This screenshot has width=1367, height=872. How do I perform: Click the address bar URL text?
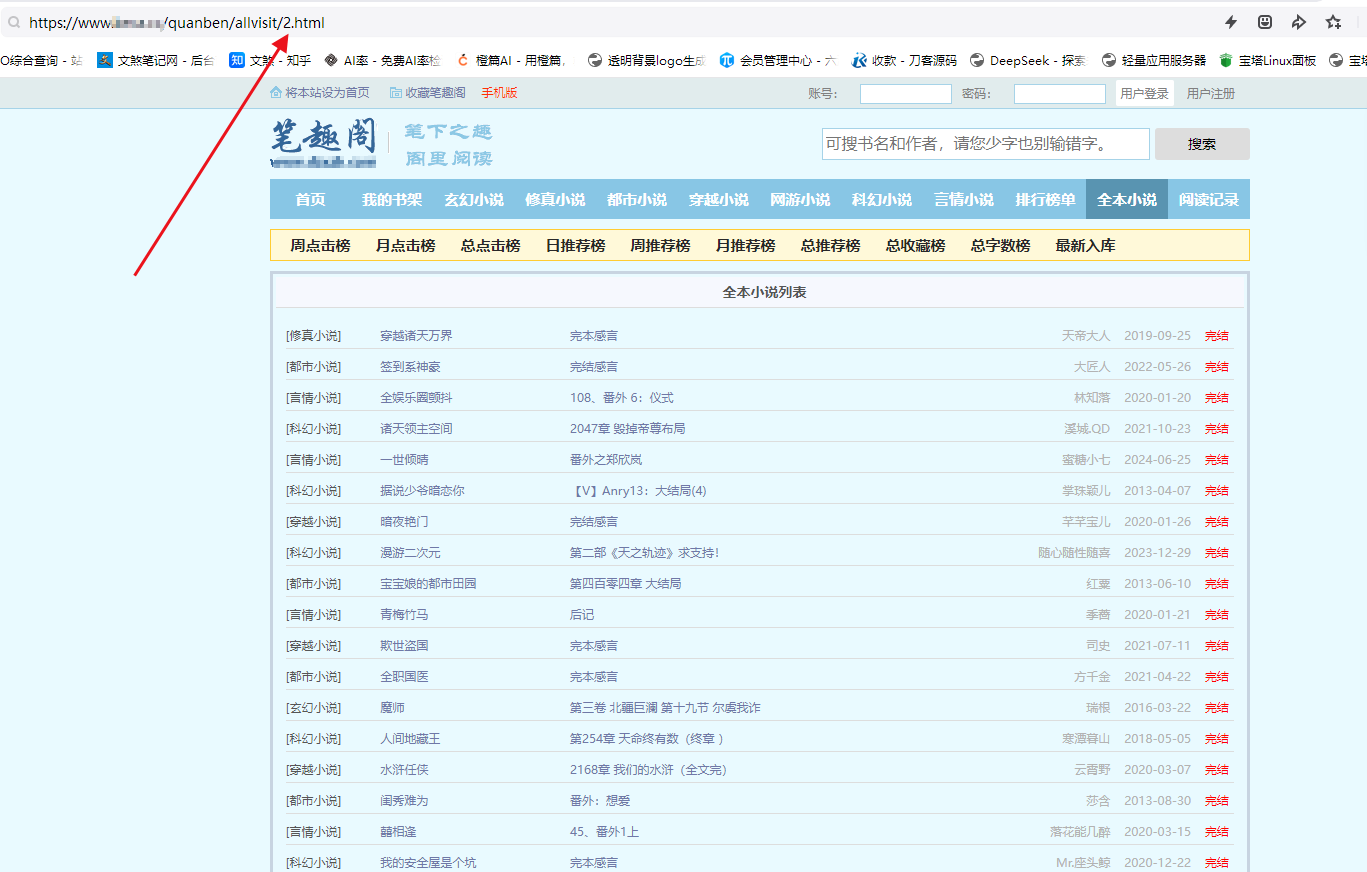coord(177,22)
